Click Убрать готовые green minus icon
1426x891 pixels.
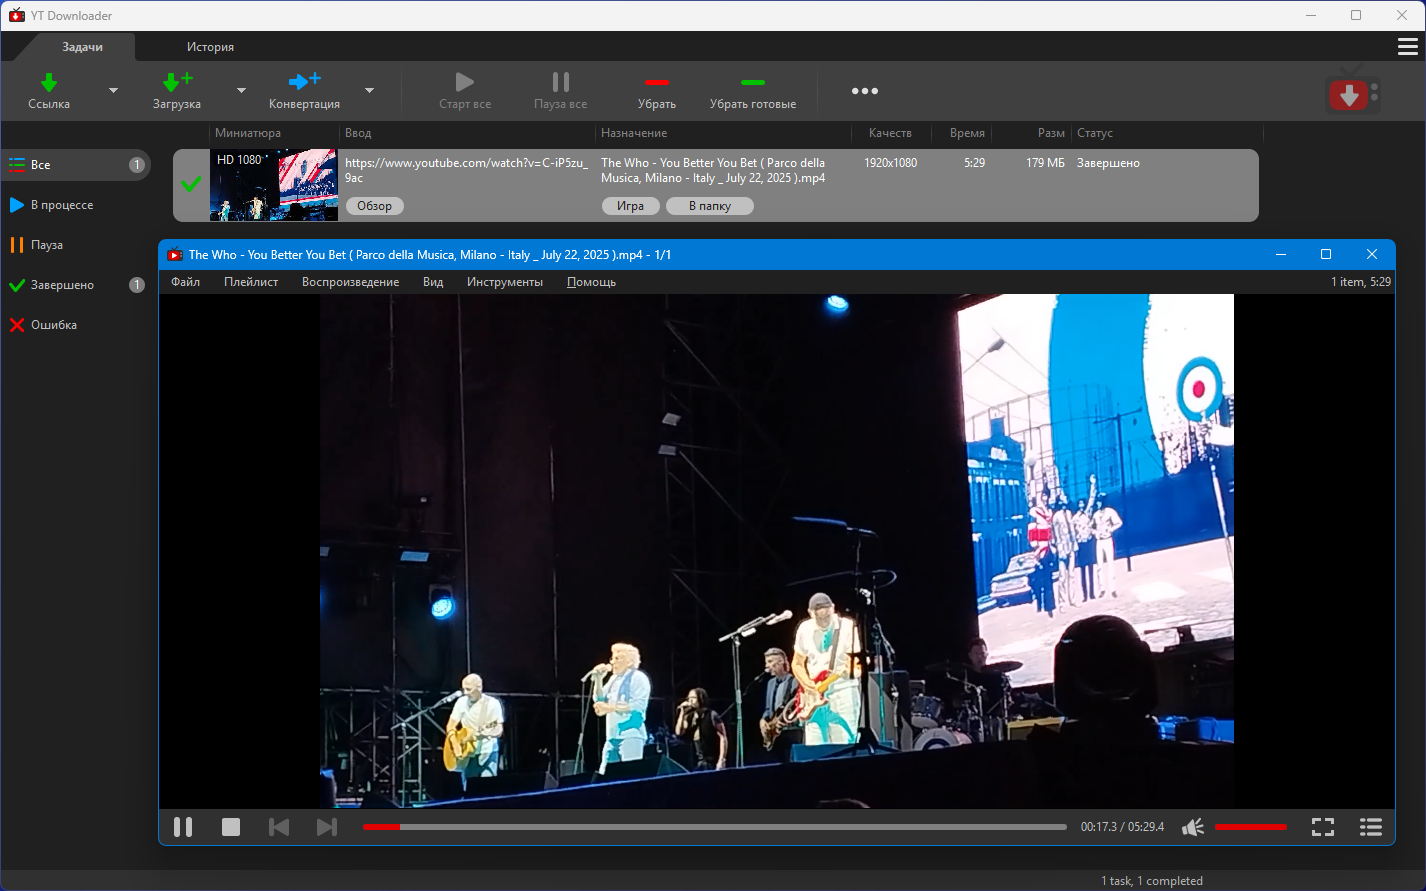[x=753, y=82]
